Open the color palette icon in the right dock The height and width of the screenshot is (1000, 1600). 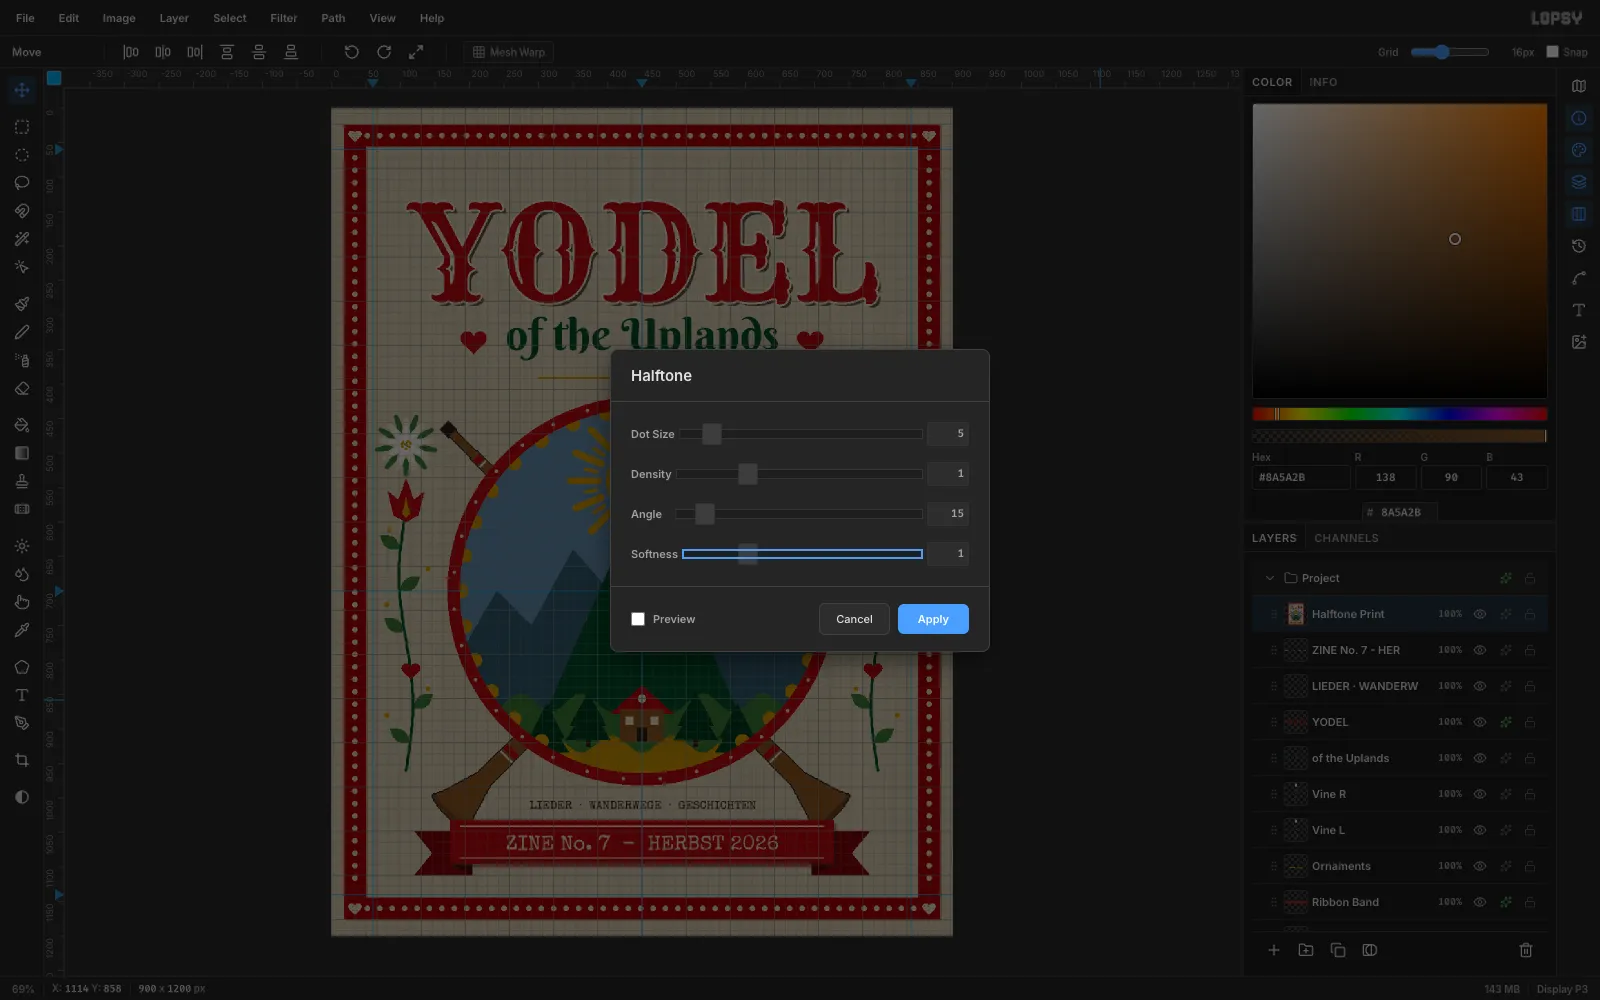[1579, 150]
